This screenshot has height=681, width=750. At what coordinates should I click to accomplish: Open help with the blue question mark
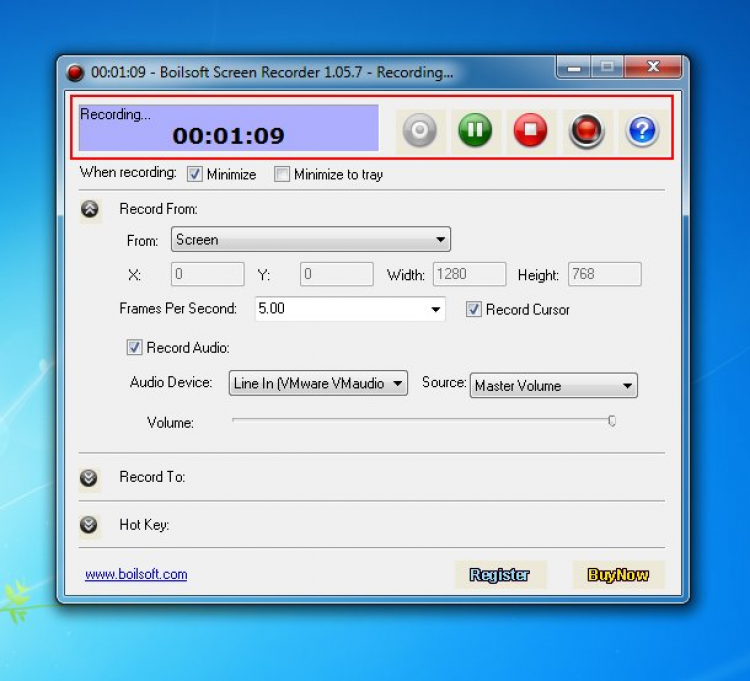642,130
